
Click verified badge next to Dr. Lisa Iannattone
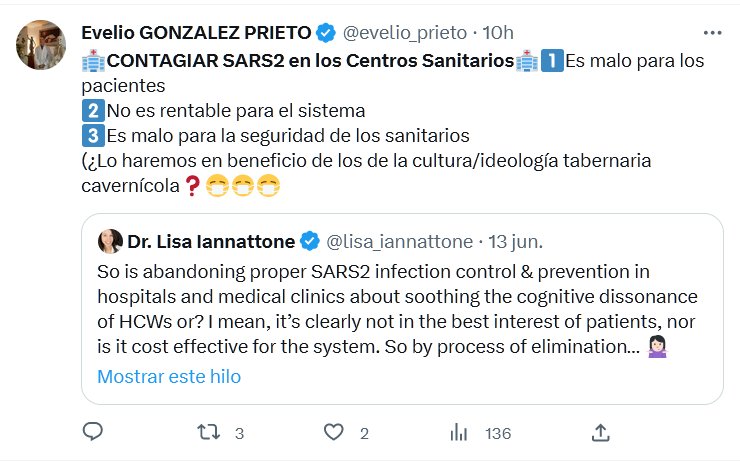point(310,241)
